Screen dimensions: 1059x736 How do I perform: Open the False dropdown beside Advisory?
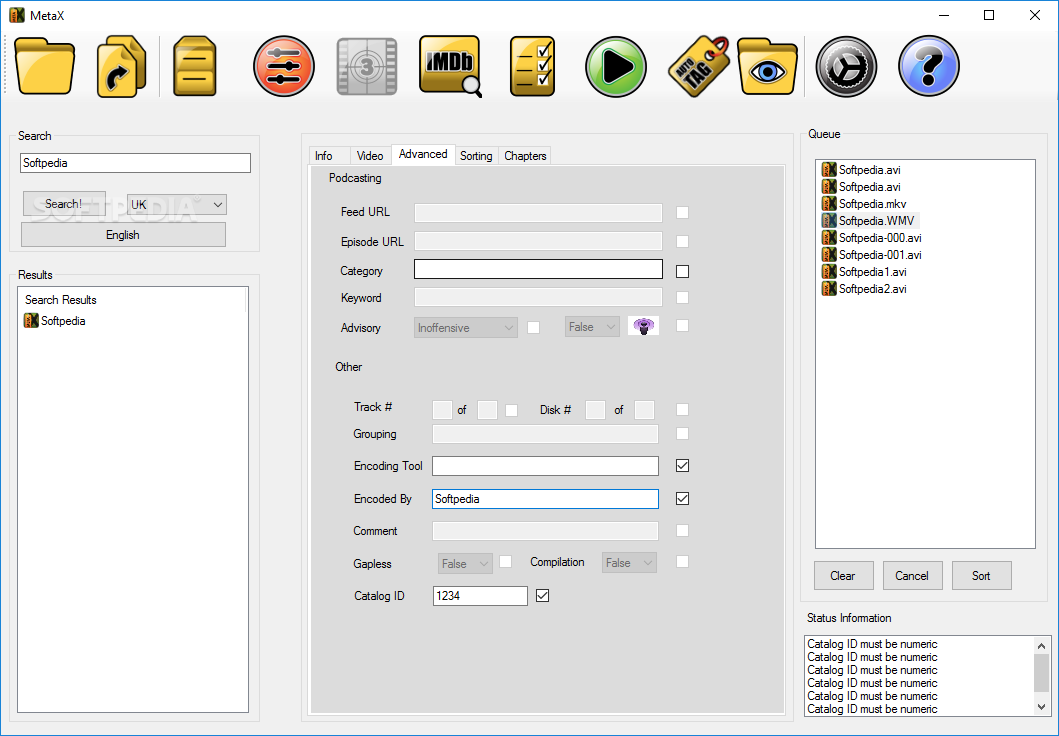592,327
